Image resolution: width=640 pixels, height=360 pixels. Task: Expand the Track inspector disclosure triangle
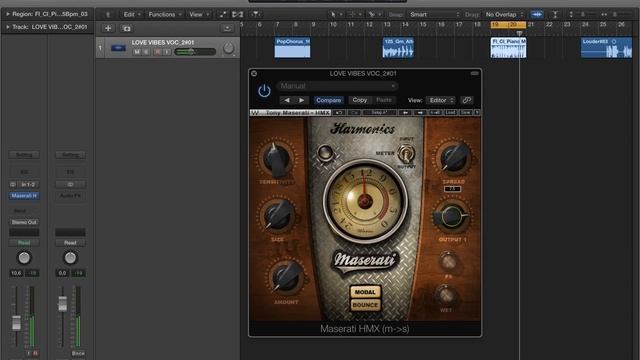7,27
